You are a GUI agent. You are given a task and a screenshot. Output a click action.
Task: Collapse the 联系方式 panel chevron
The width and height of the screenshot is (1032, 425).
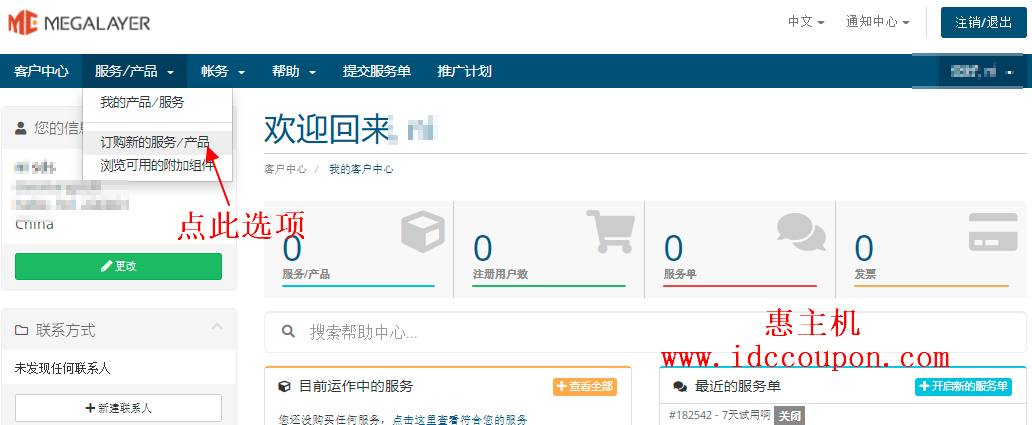218,328
